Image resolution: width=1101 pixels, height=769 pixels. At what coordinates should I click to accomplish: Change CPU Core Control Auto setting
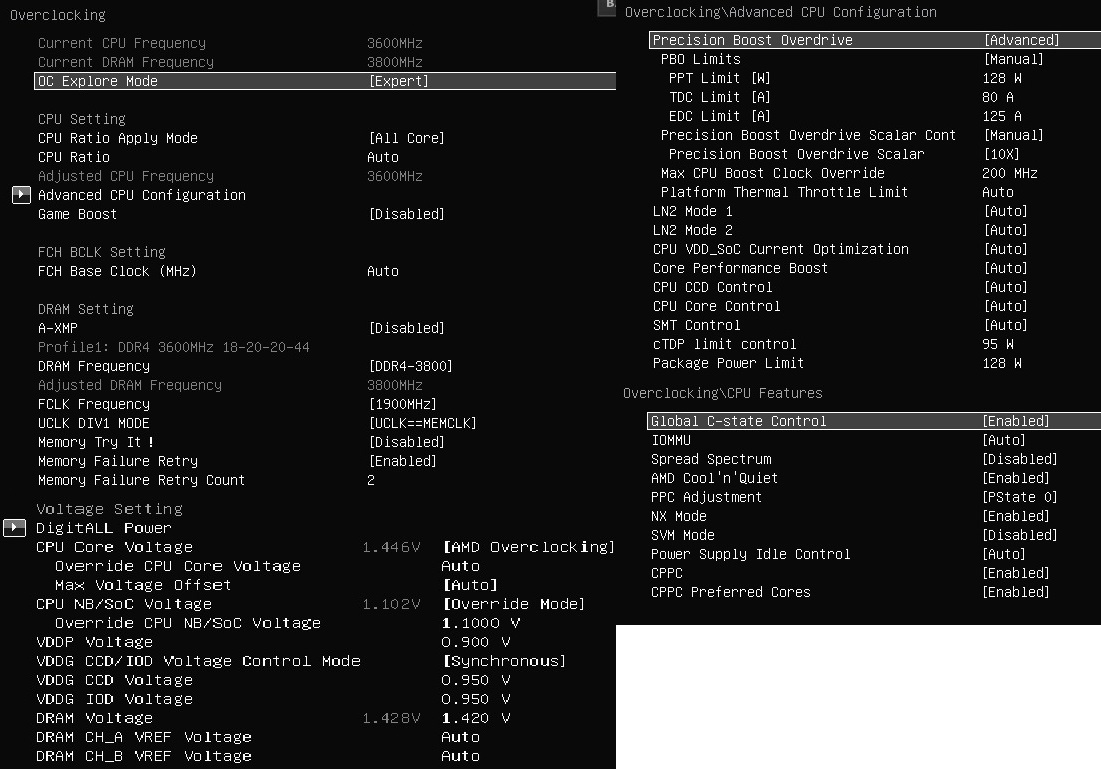[x=1006, y=305]
